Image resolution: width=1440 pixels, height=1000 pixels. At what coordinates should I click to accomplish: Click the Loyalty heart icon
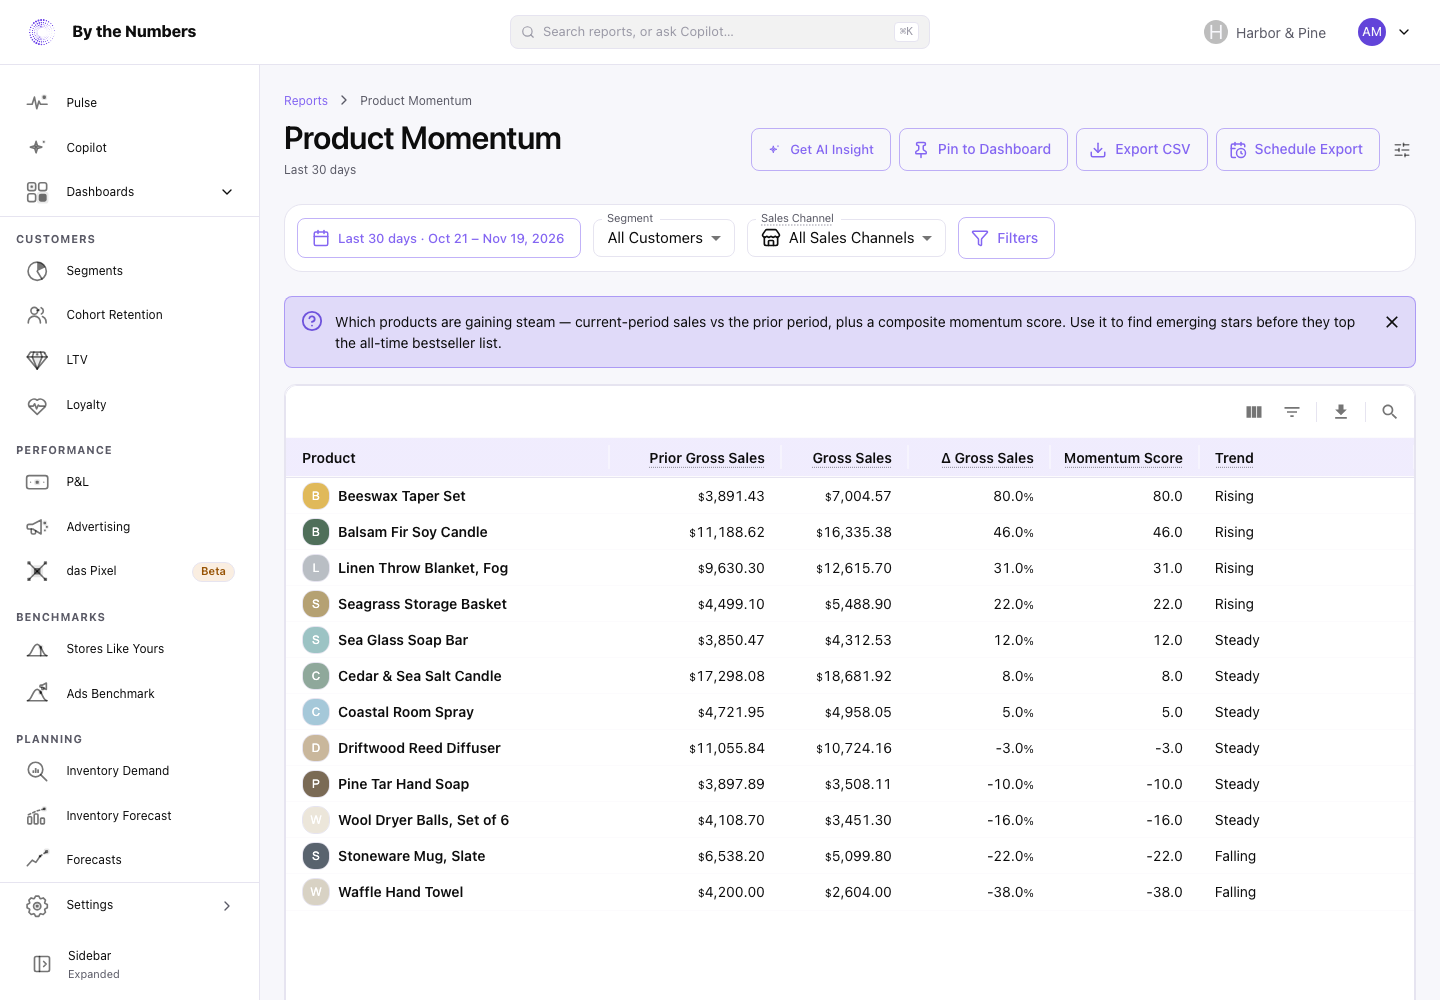click(37, 405)
